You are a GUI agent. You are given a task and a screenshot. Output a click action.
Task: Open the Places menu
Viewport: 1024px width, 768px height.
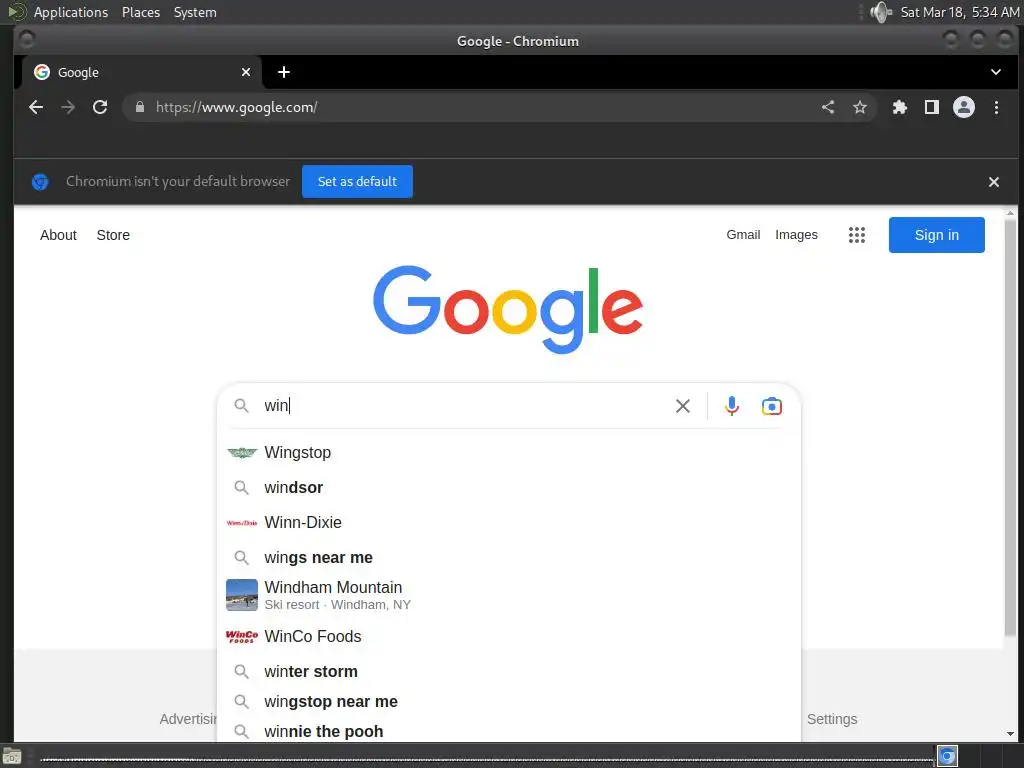[x=140, y=12]
